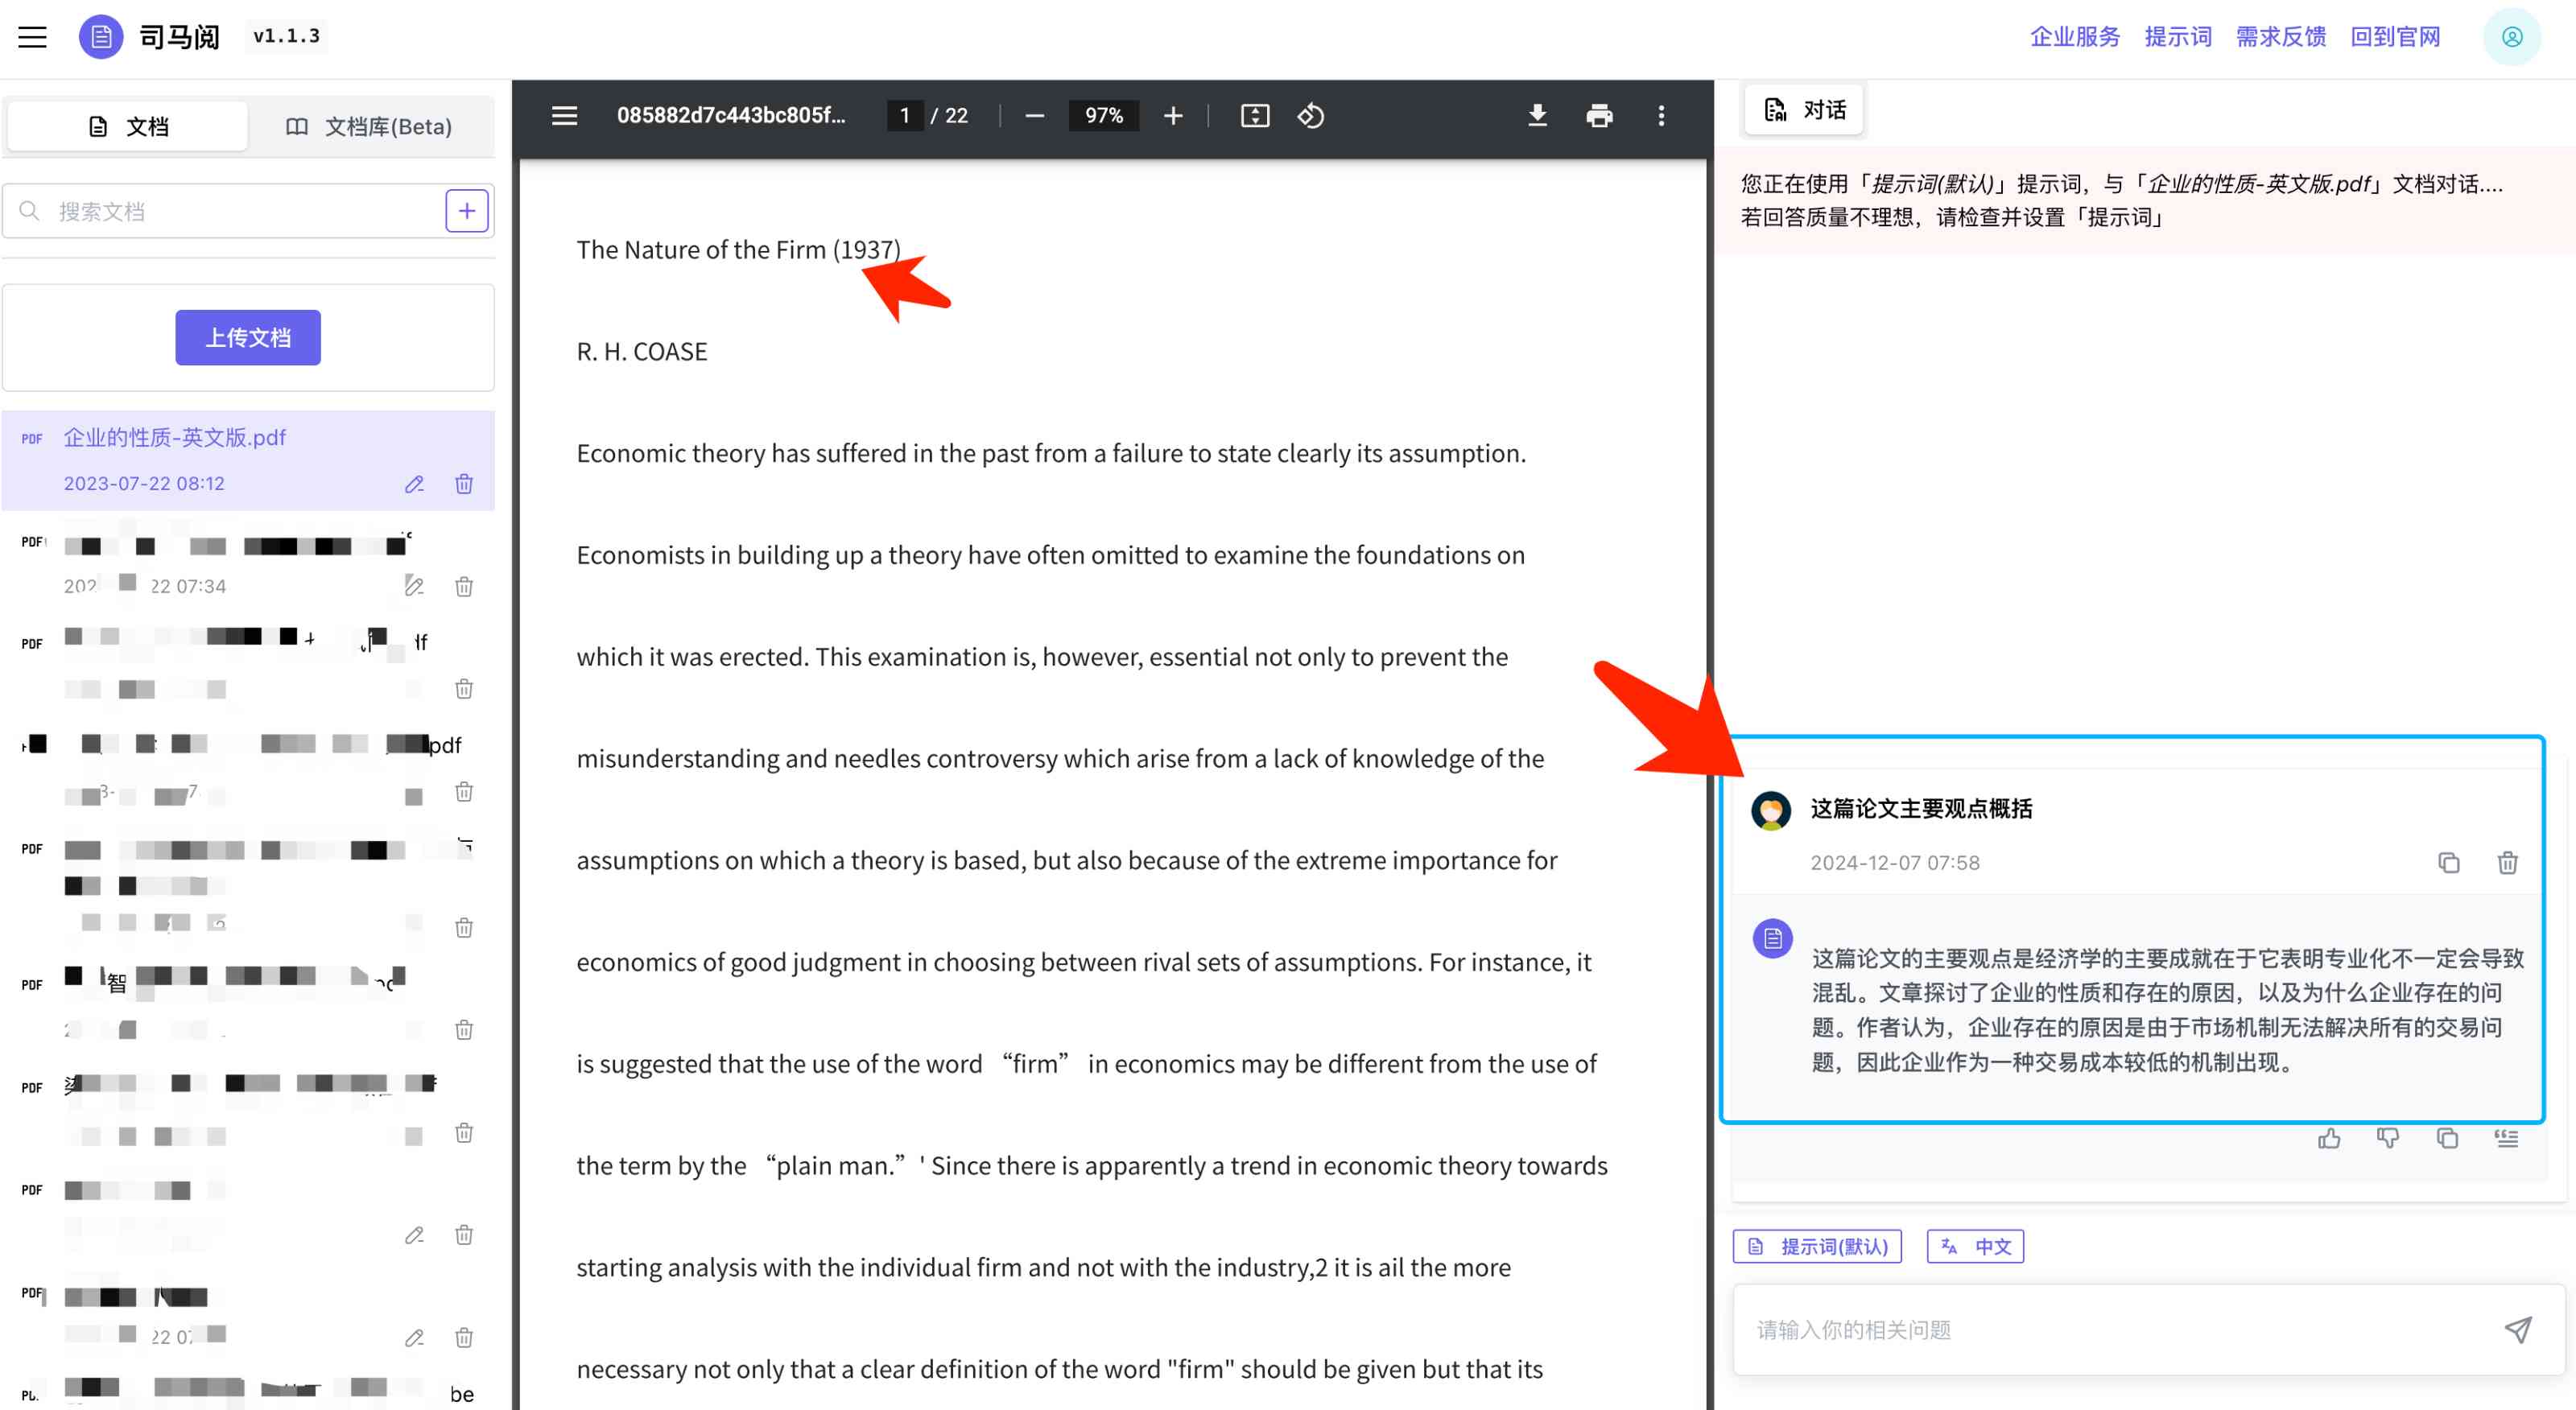Change answer language 中文 button
Screen dimensions: 2576x1410
(1975, 1246)
